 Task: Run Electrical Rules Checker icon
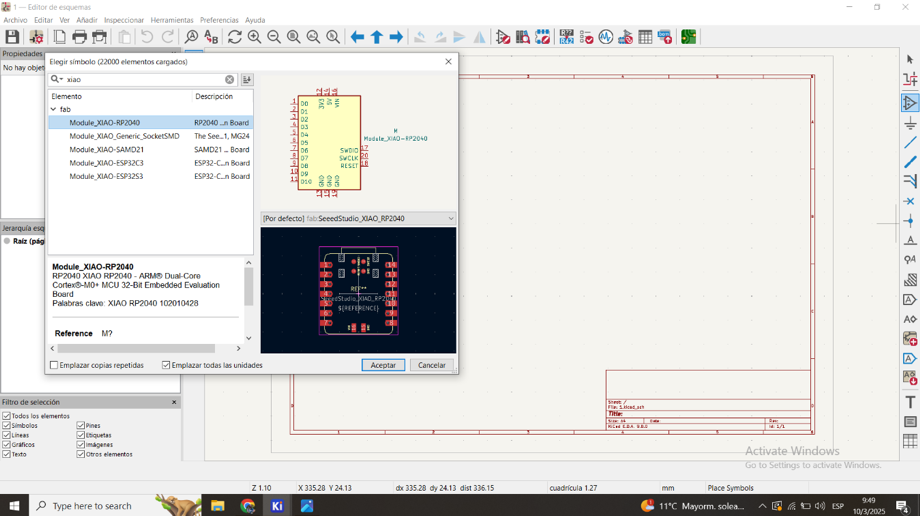coord(586,37)
